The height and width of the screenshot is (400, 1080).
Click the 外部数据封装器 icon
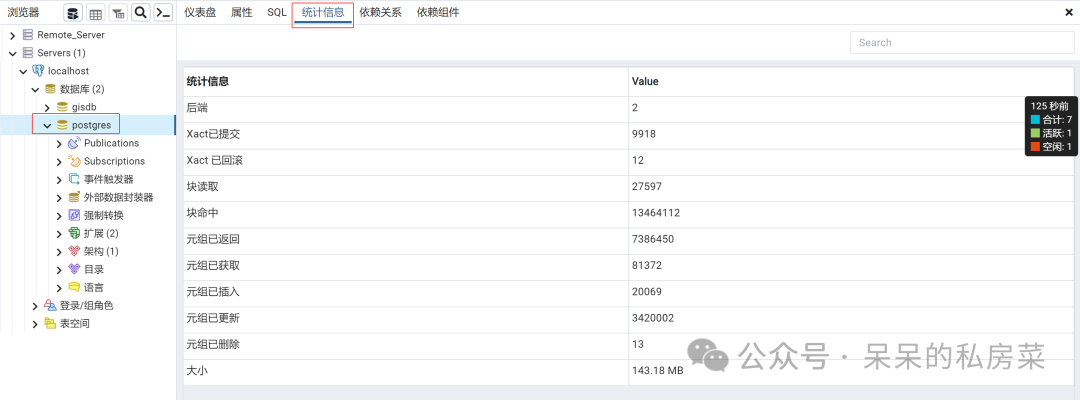[x=74, y=197]
